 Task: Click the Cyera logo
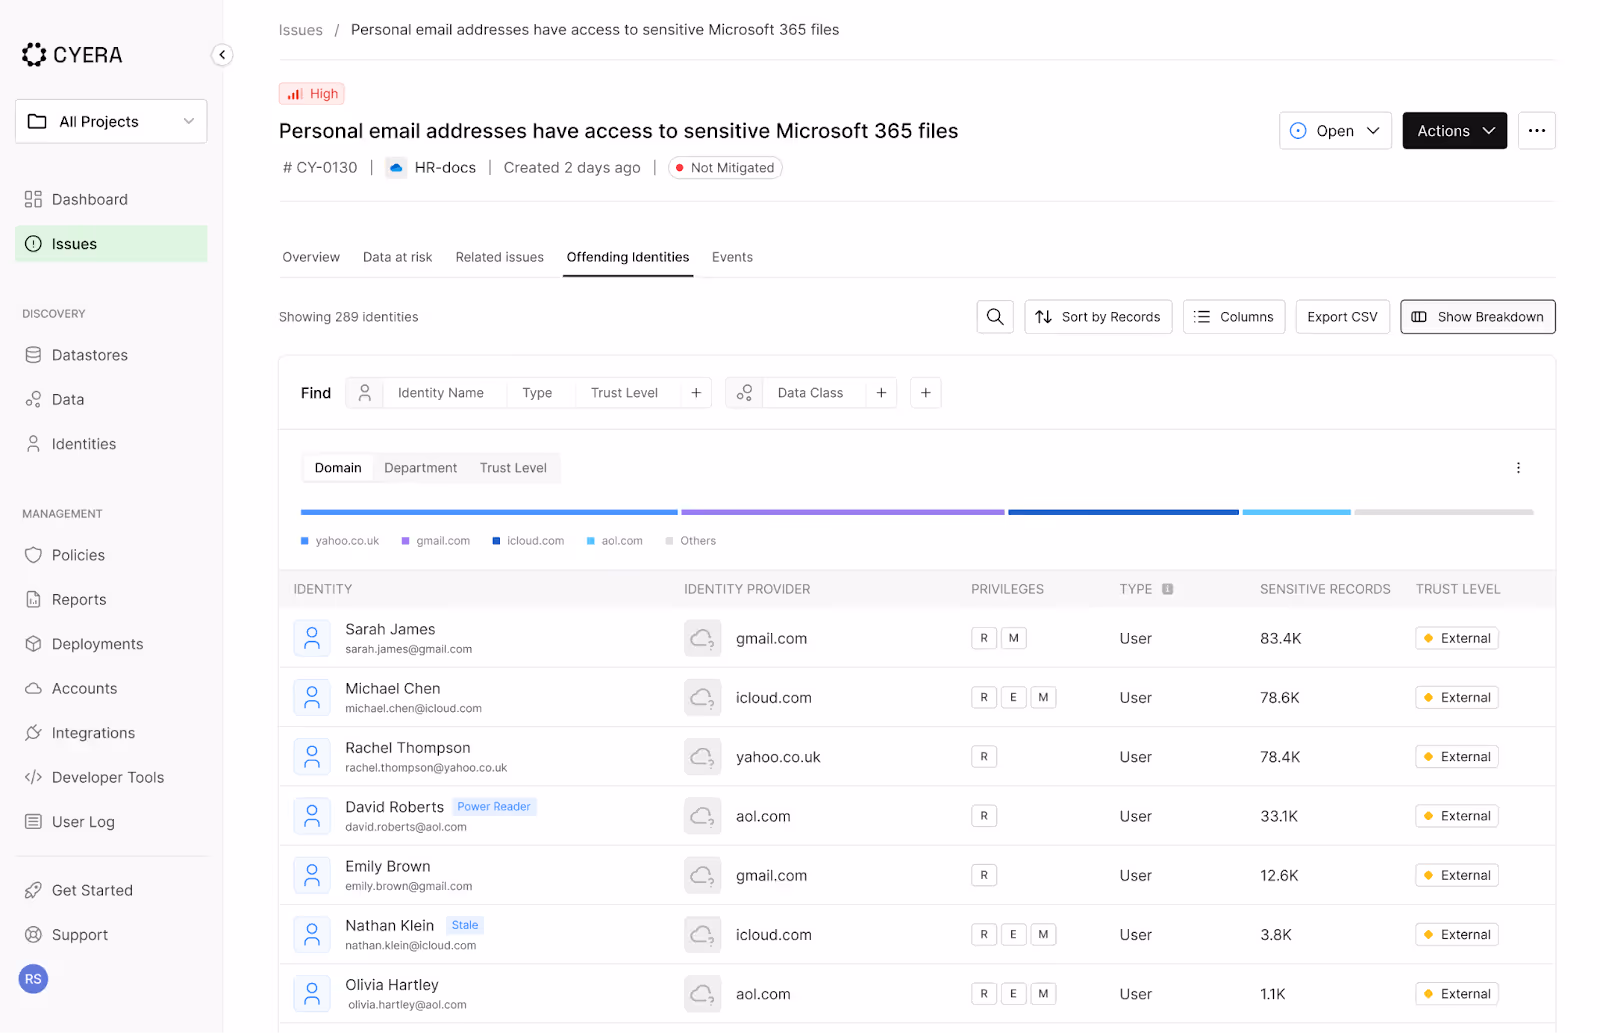tap(72, 55)
